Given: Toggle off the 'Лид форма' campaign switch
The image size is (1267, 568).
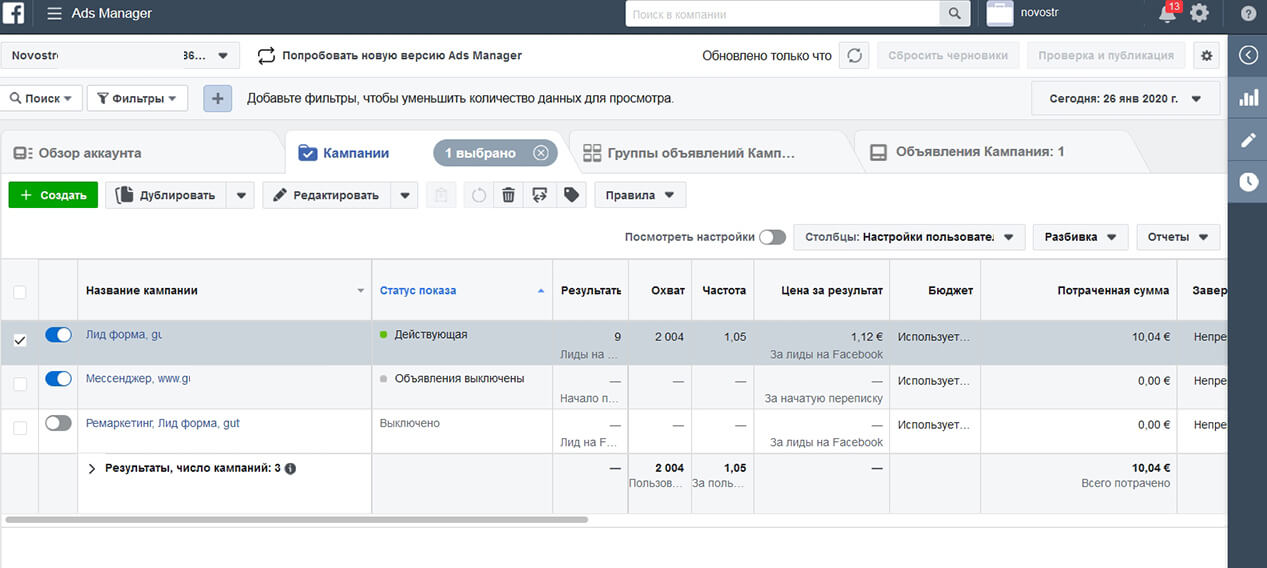Looking at the screenshot, I should point(59,335).
